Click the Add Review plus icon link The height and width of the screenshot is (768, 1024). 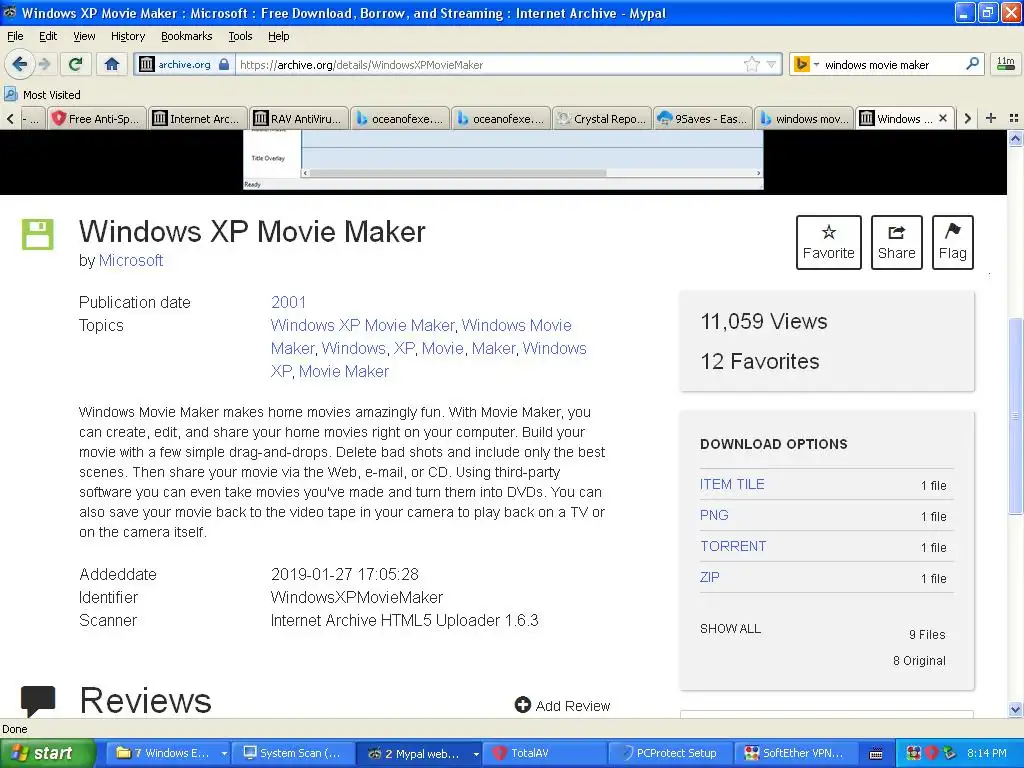pos(562,705)
